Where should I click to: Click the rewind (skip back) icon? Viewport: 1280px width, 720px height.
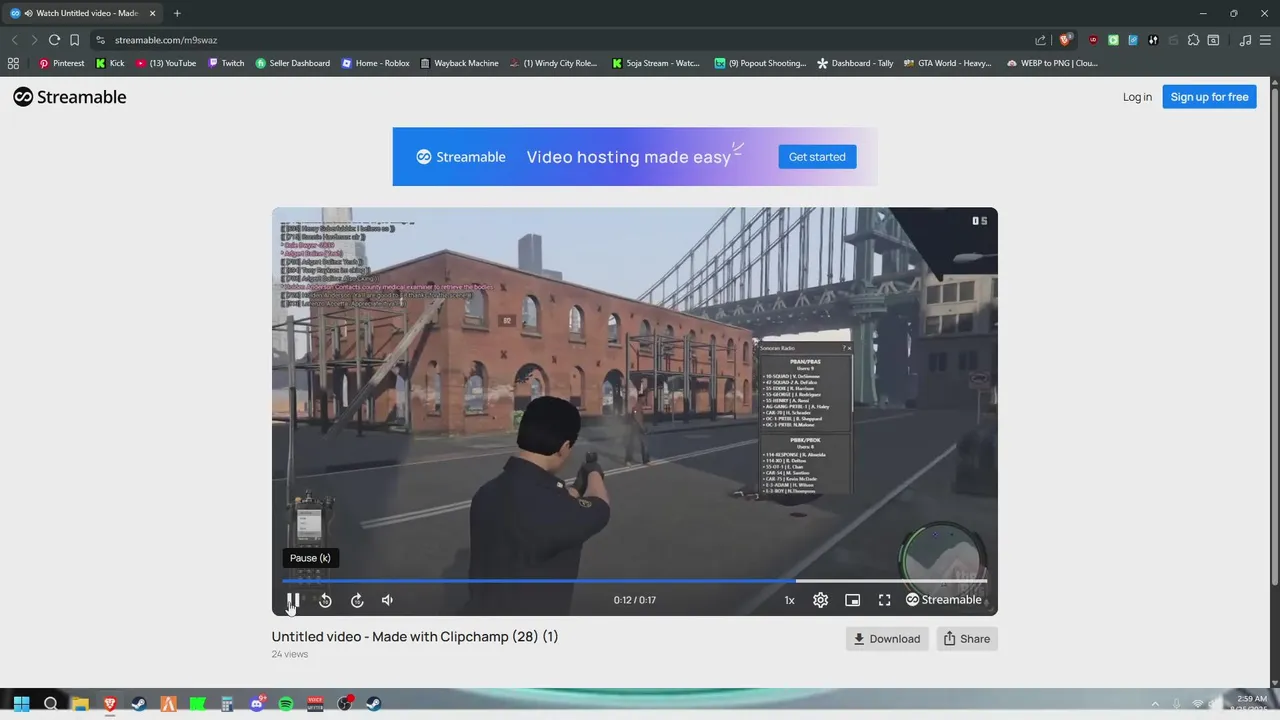(325, 600)
